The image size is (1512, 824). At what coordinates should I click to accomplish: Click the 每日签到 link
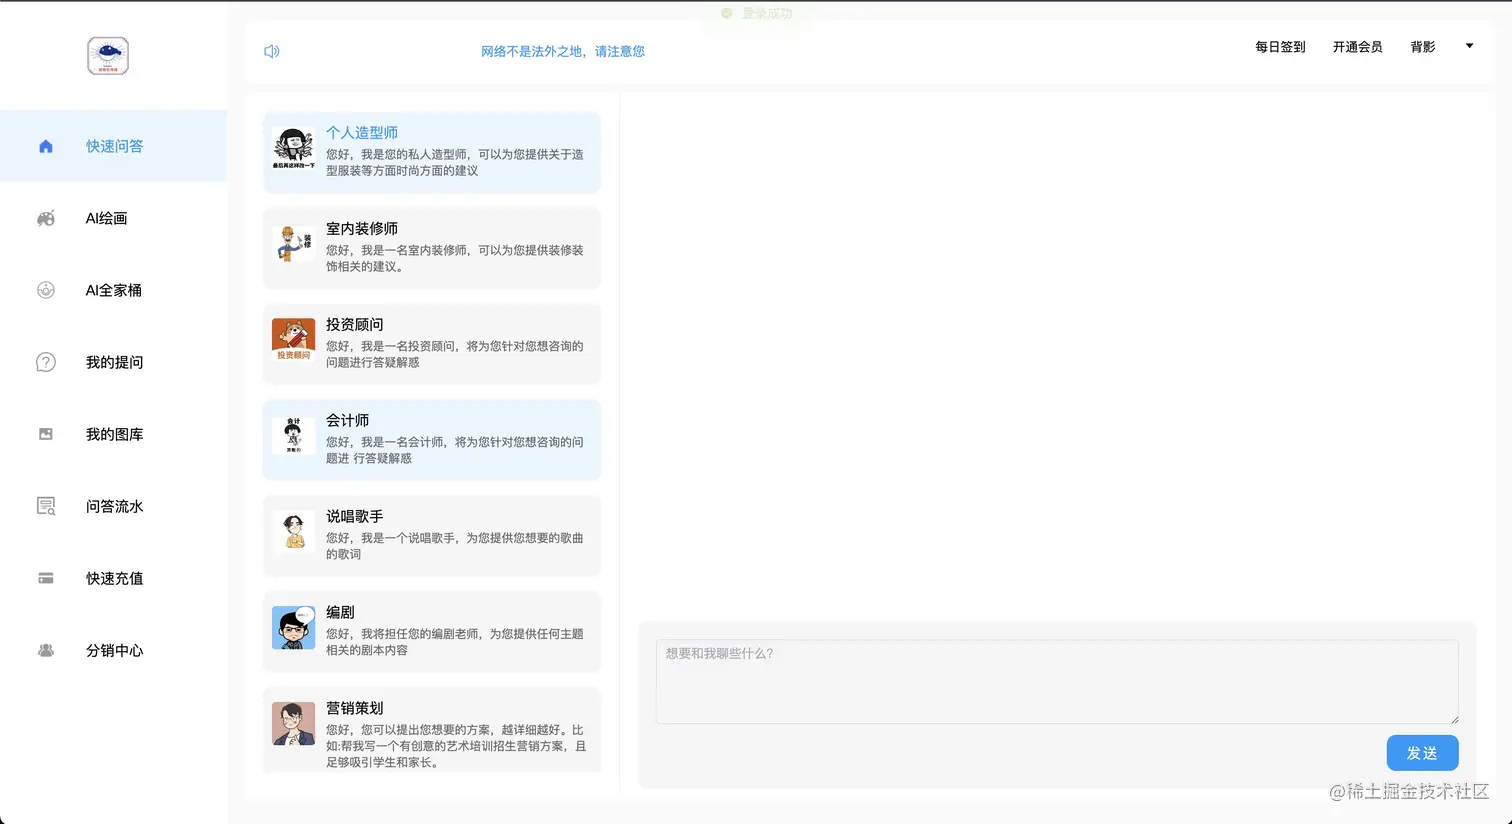pyautogui.click(x=1281, y=47)
